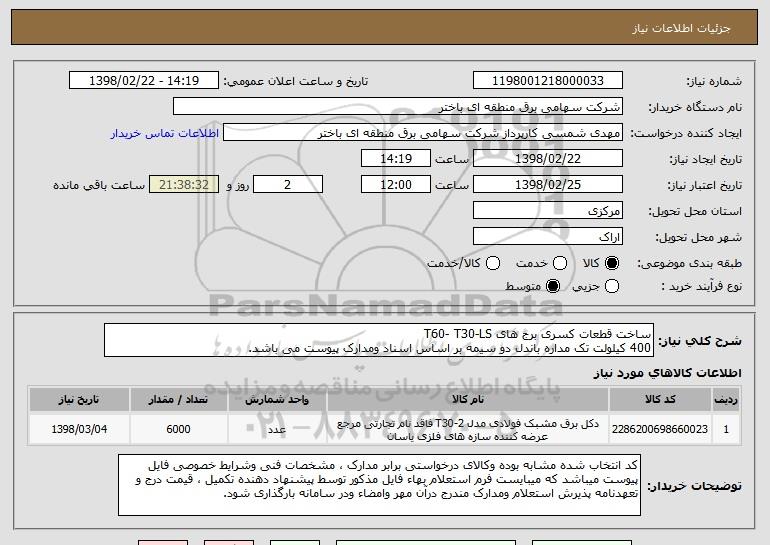The image size is (770, 545).
Task: Click the product name cell دکل برق مشبک
Action: (x=468, y=429)
